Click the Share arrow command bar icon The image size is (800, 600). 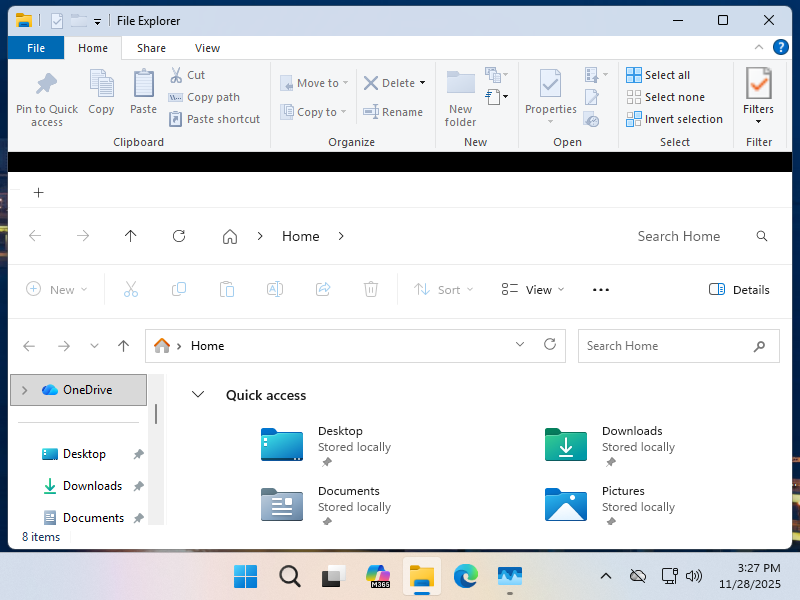pyautogui.click(x=323, y=289)
